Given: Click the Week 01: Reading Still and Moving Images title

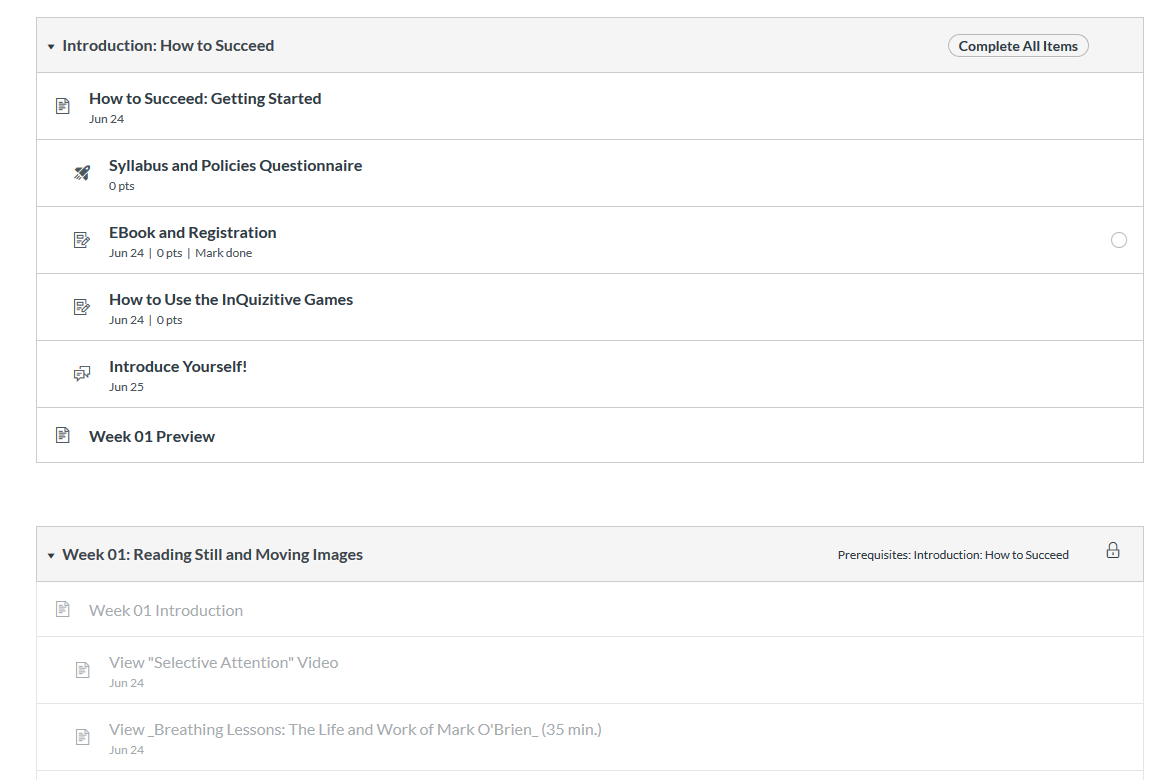Looking at the screenshot, I should click(x=213, y=555).
